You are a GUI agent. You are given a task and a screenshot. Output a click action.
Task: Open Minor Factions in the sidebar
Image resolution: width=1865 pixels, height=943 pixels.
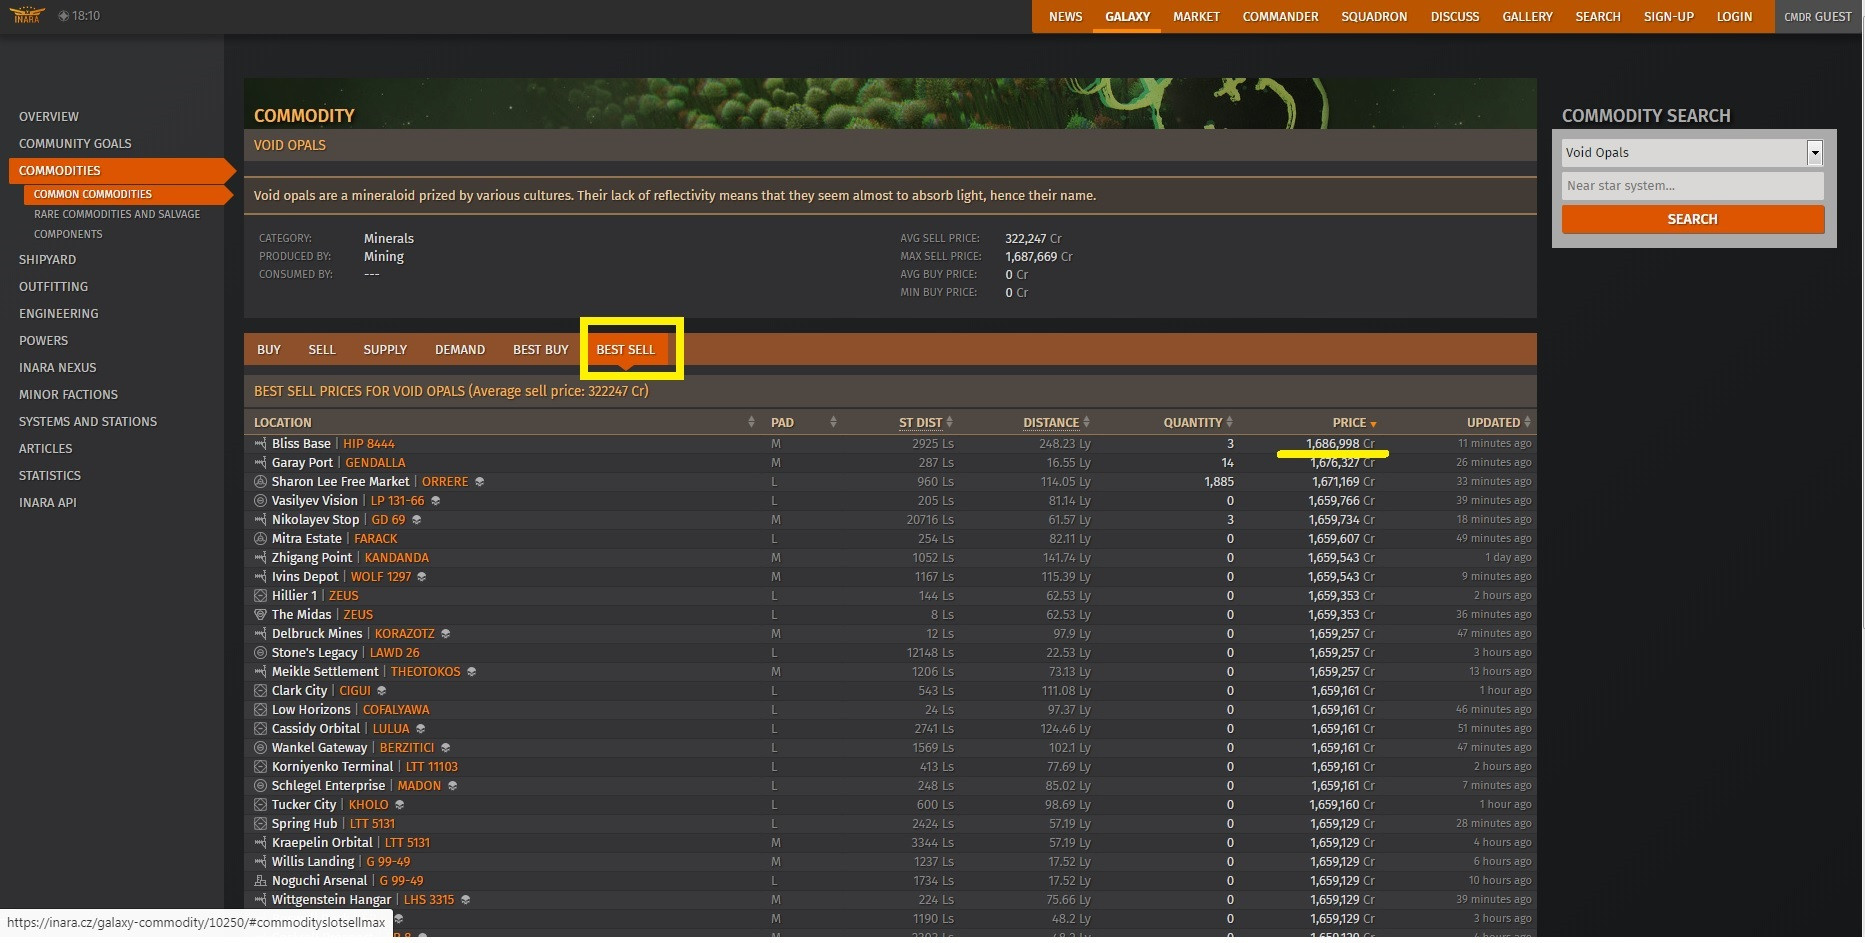[x=68, y=395]
